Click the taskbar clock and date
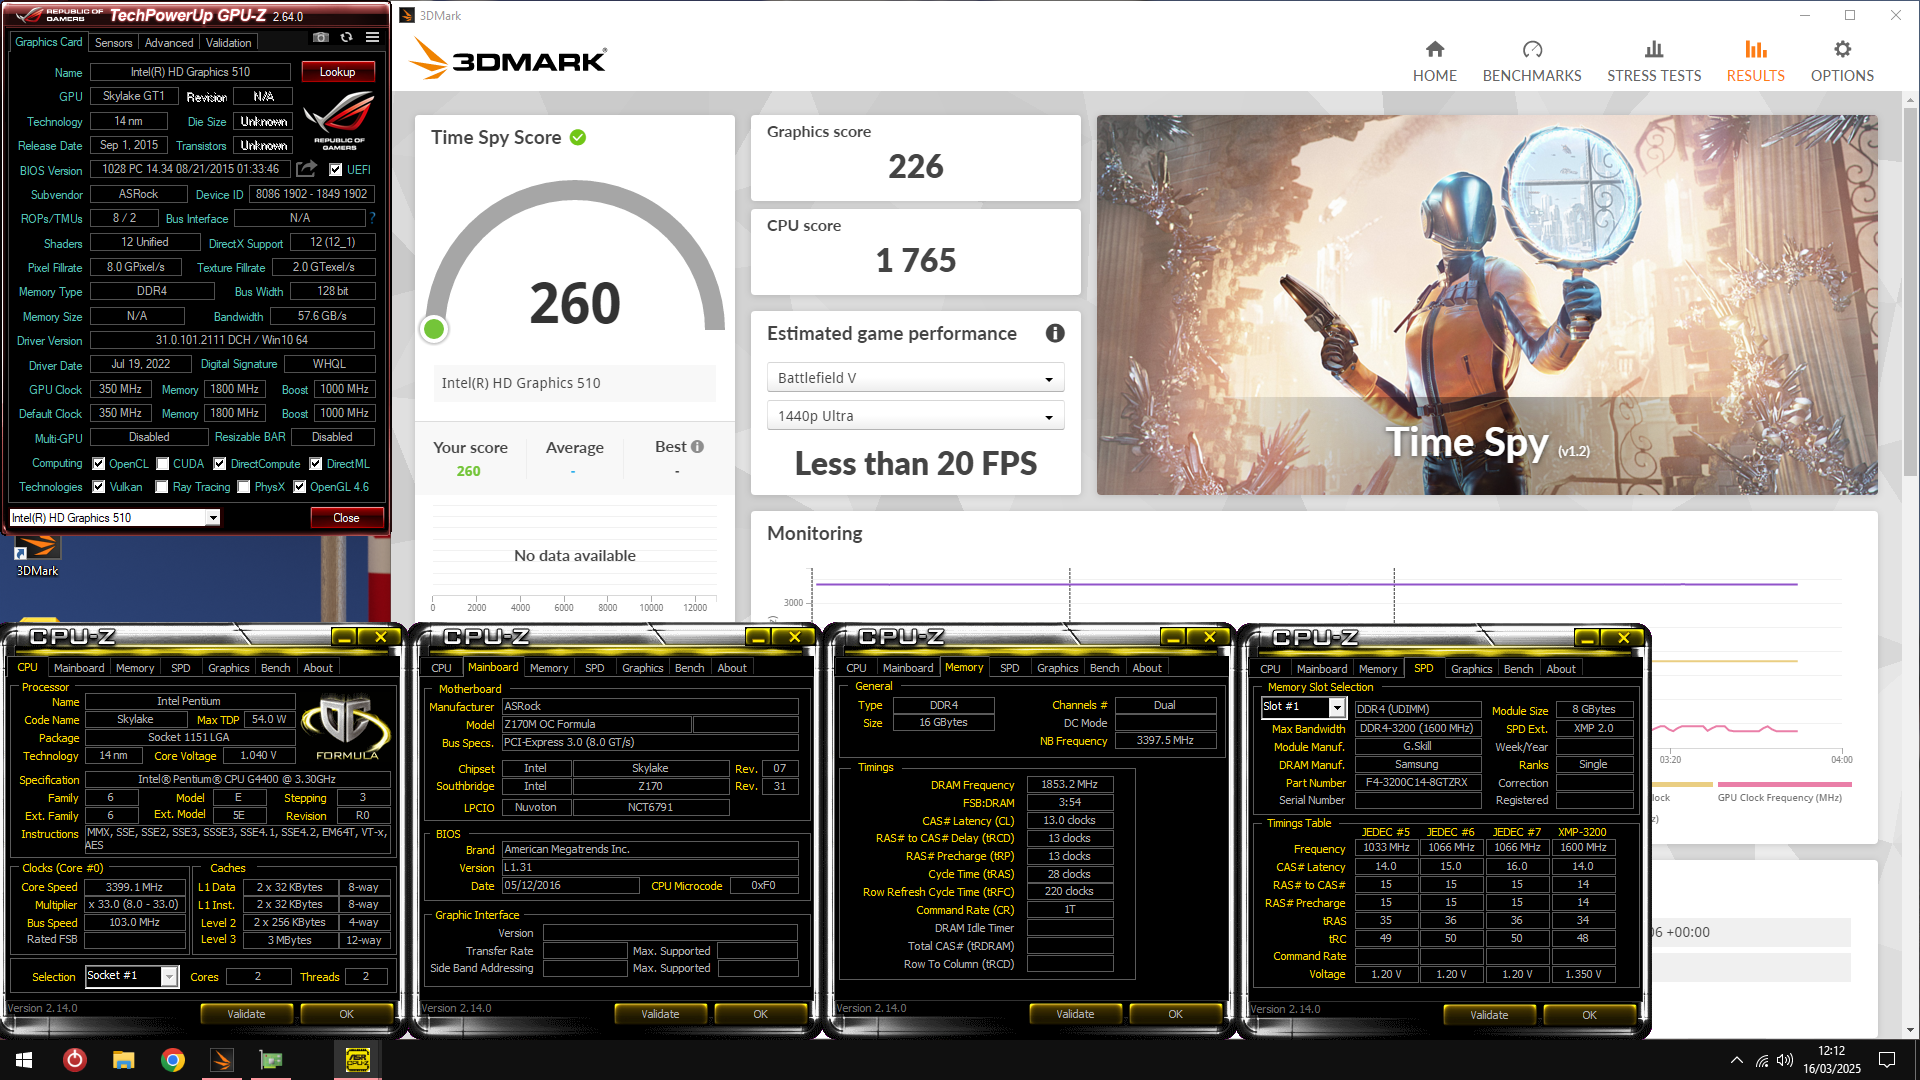Viewport: 1920px width, 1080px height. 1831,1060
